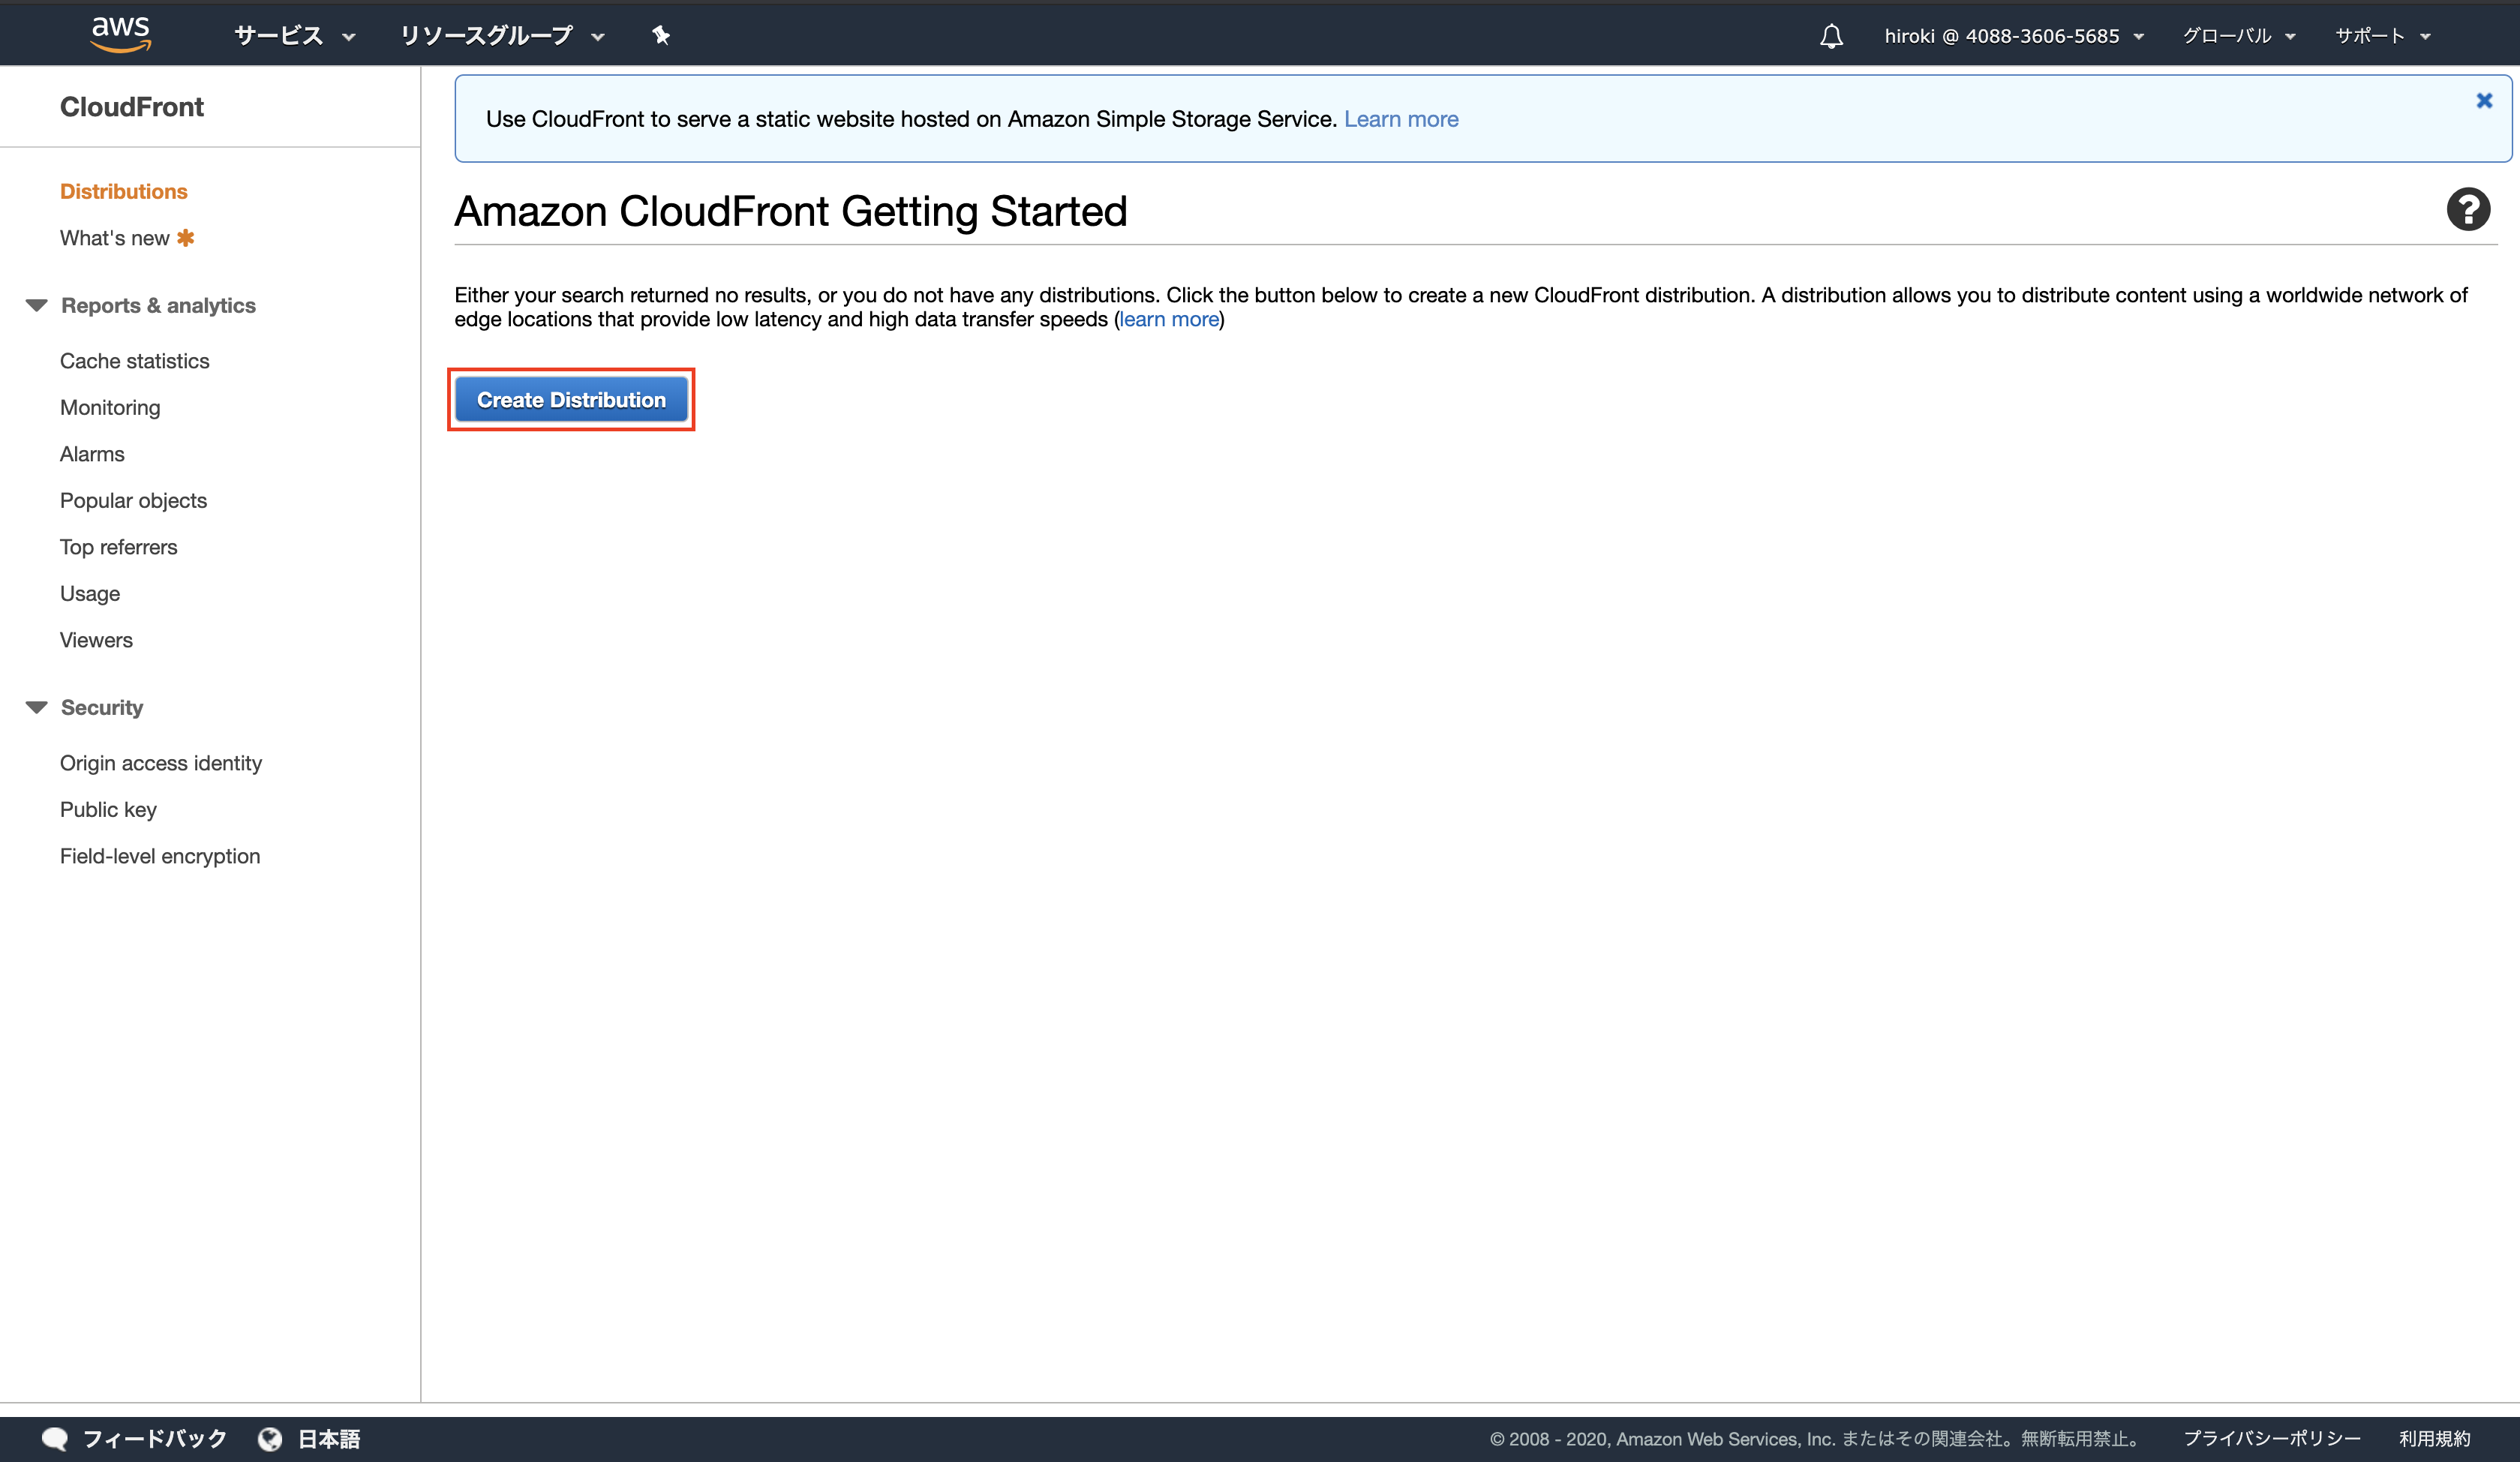Click the Create Distribution button
Viewport: 2520px width, 1462px height.
(571, 400)
